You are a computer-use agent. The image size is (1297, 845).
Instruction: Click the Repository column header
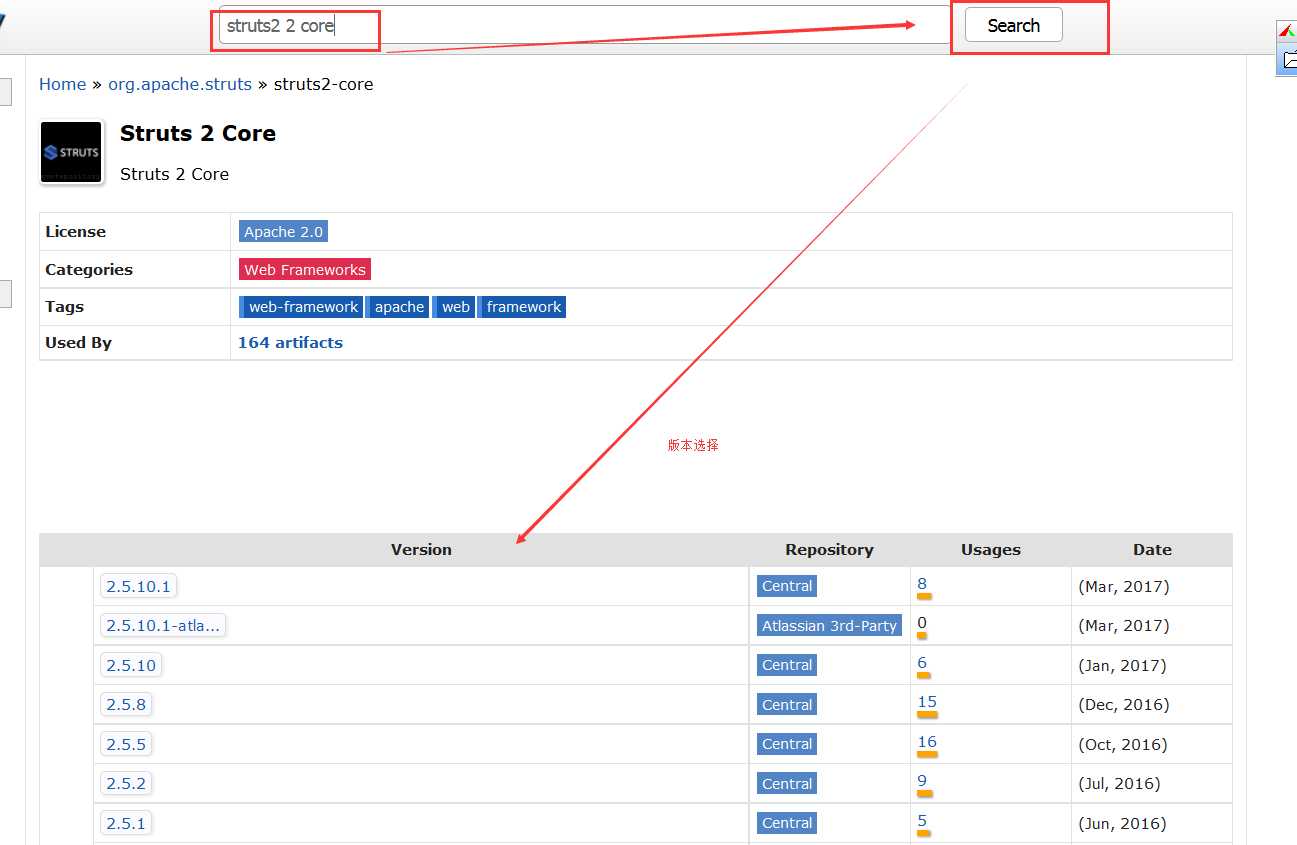[829, 549]
